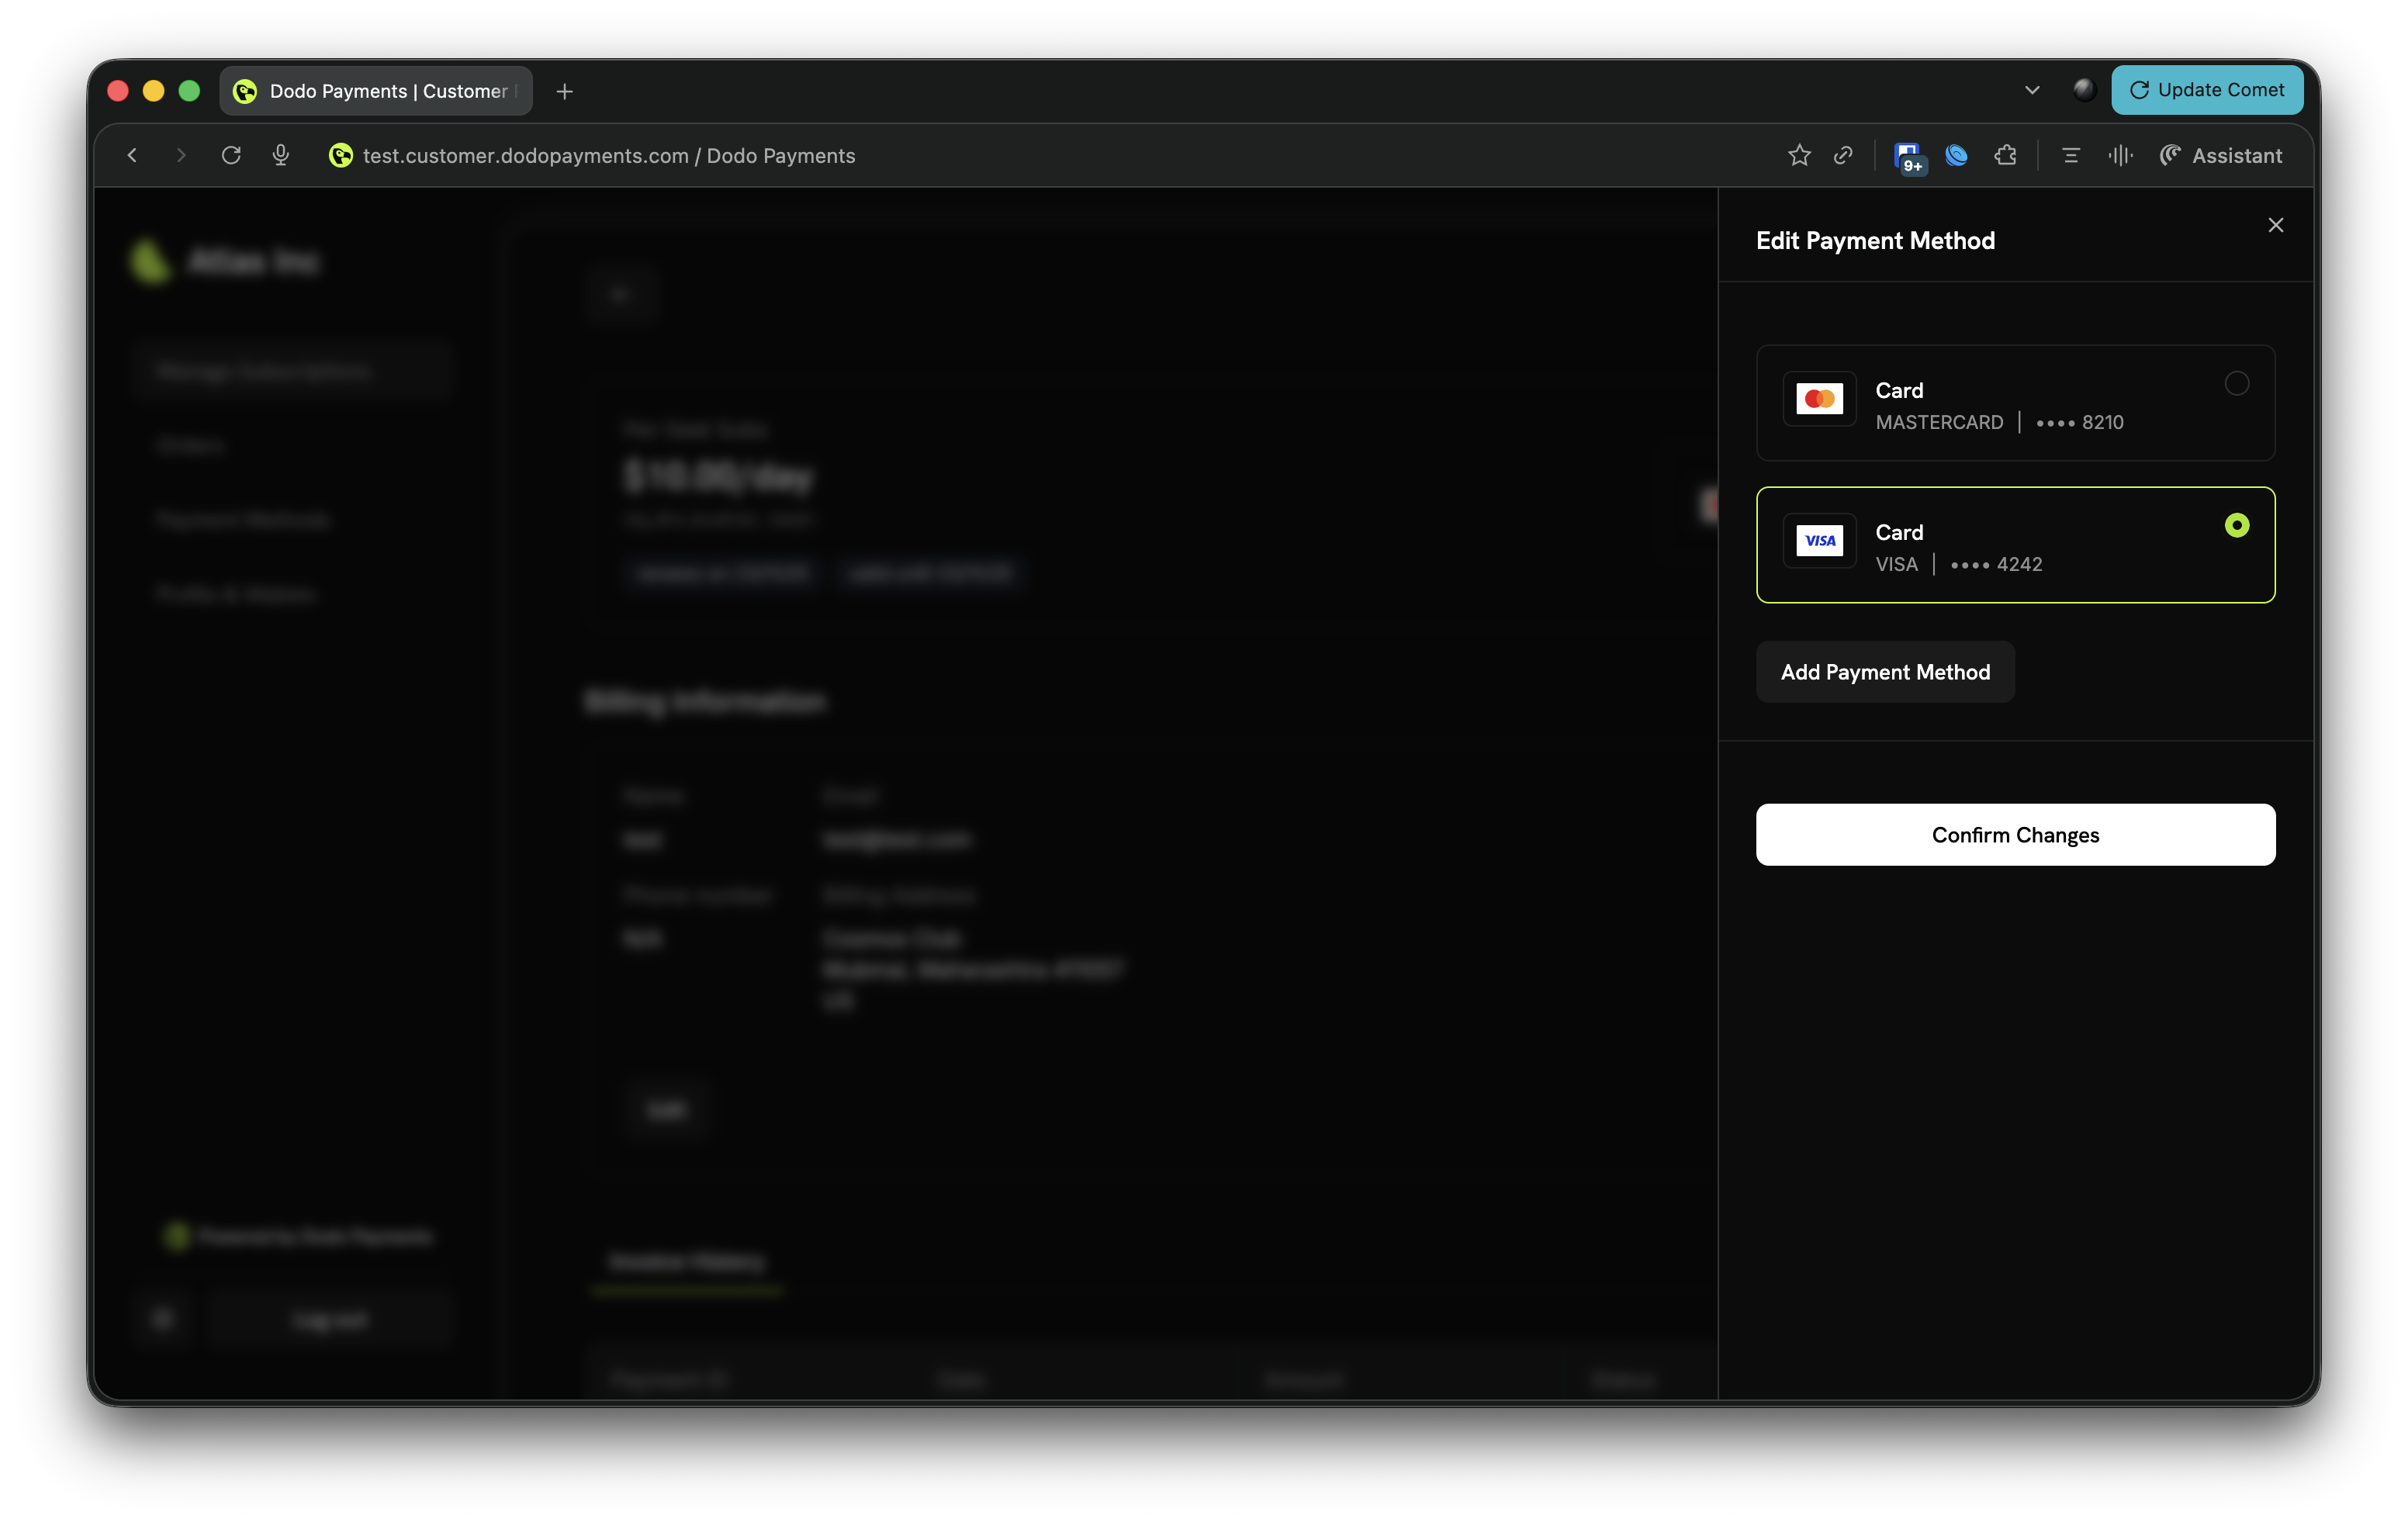Open the extensions puzzle icon
2408x1522 pixels.
coord(2005,155)
